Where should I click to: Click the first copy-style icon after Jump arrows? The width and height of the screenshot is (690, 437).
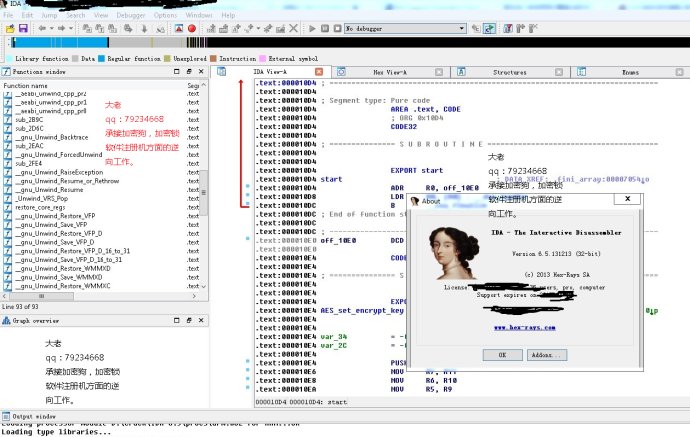[87, 29]
